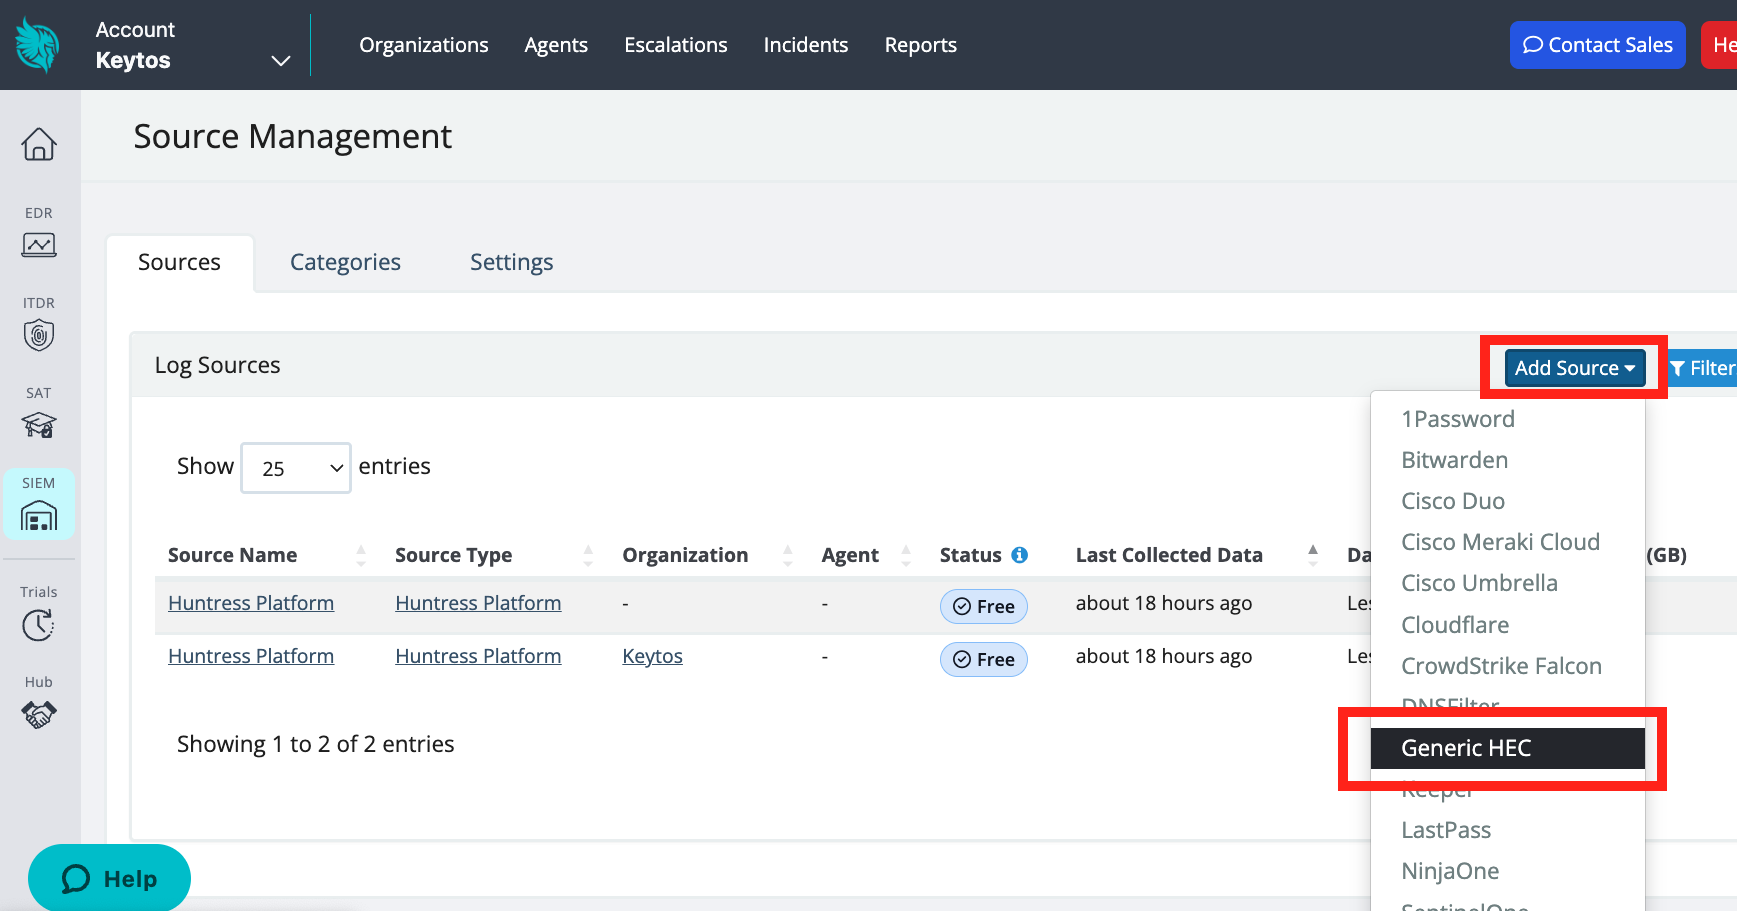Viewport: 1737px width, 911px height.
Task: Open the Show entries count selector
Action: (295, 467)
